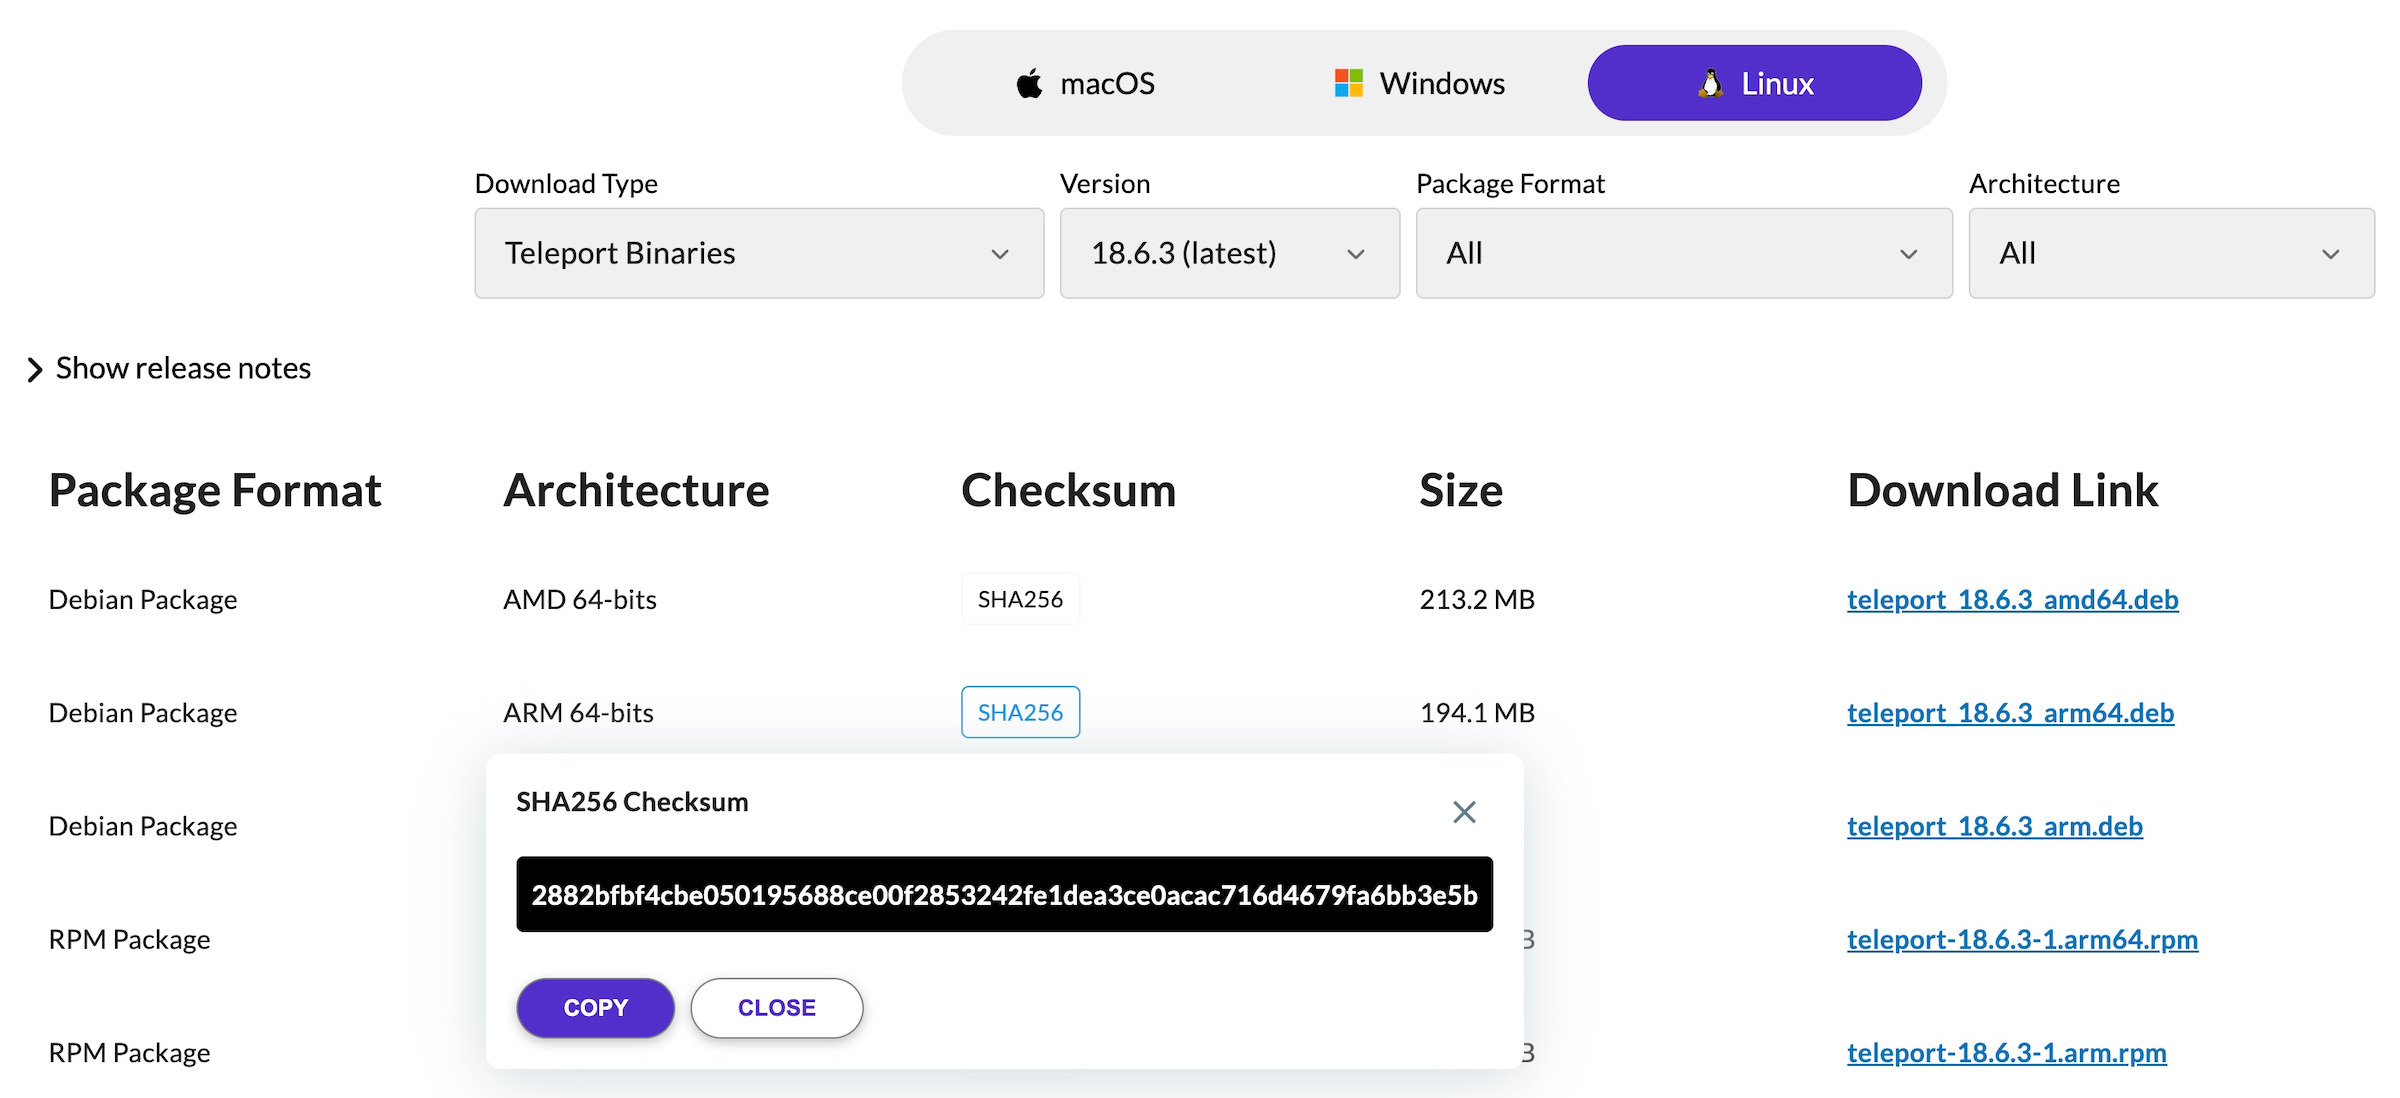Click SHA256 button for AMD 64-bits Debian
Image resolution: width=2400 pixels, height=1098 pixels.
(x=1020, y=599)
